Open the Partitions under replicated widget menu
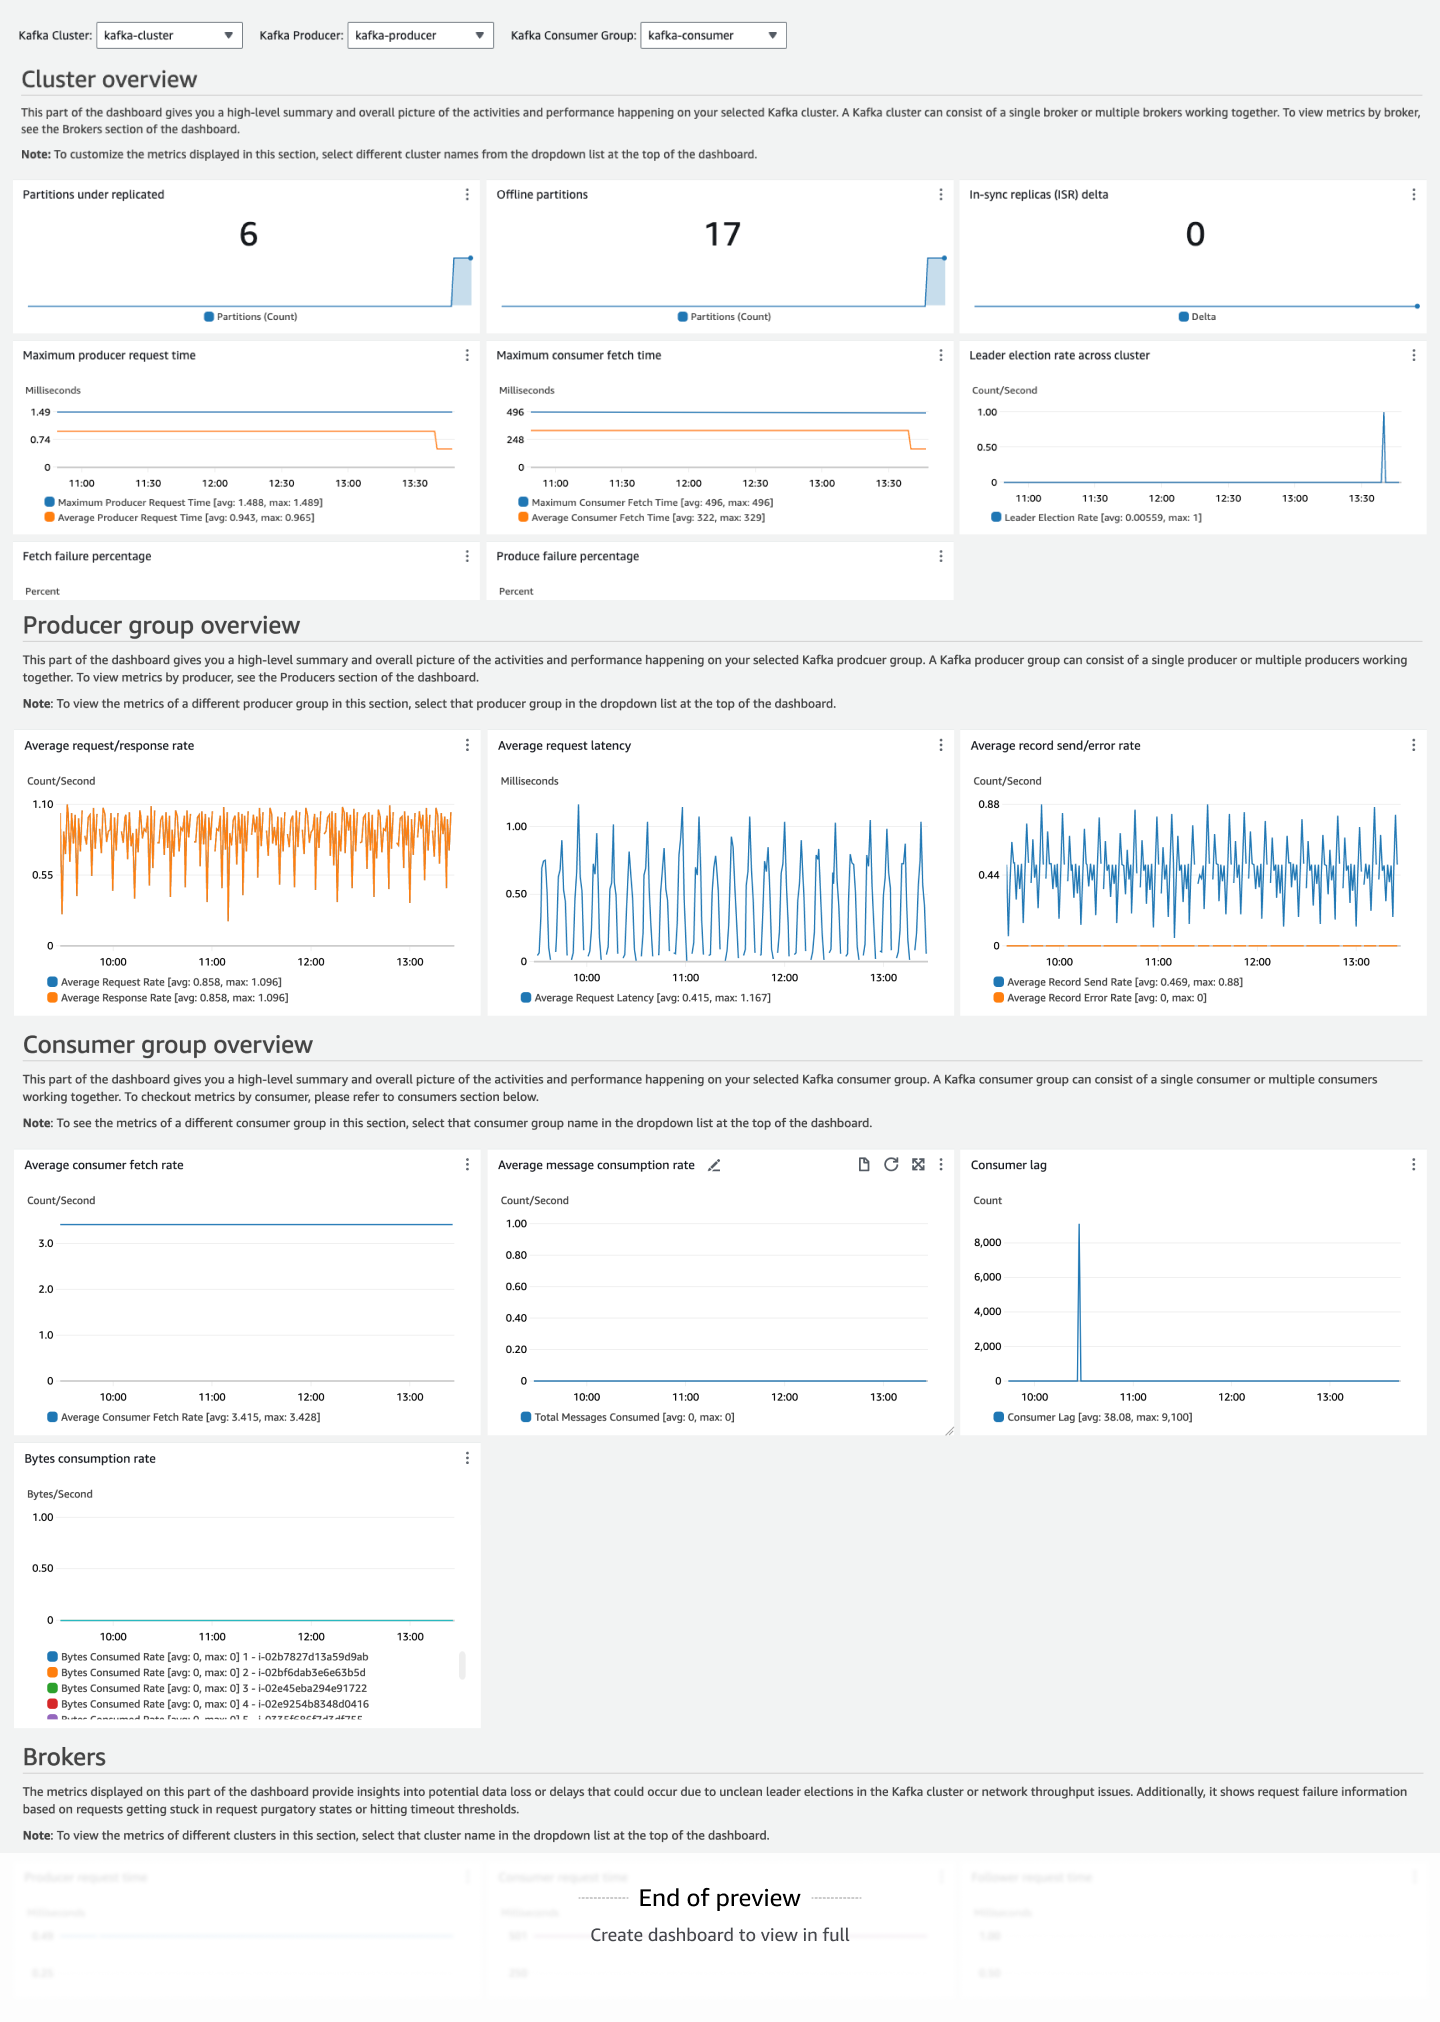Screen dimensions: 1440x2022 coord(467,195)
